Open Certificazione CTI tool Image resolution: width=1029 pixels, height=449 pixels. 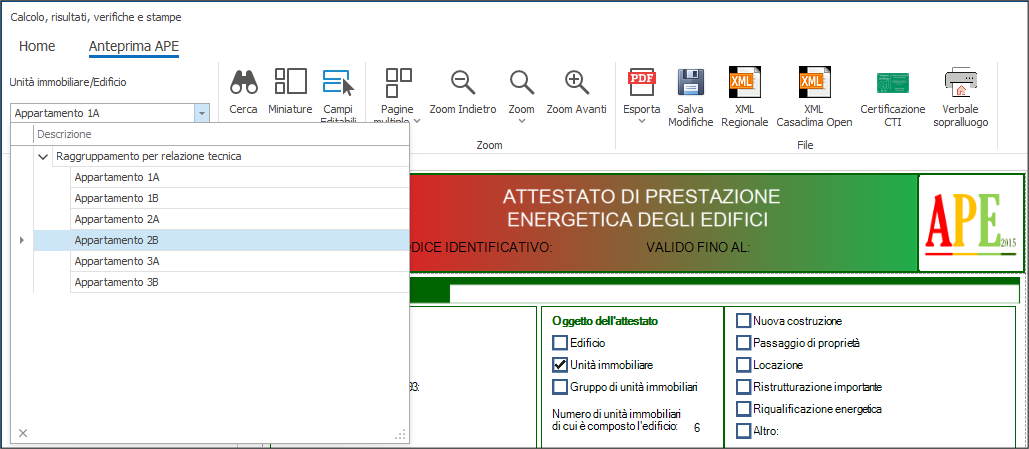coord(892,83)
